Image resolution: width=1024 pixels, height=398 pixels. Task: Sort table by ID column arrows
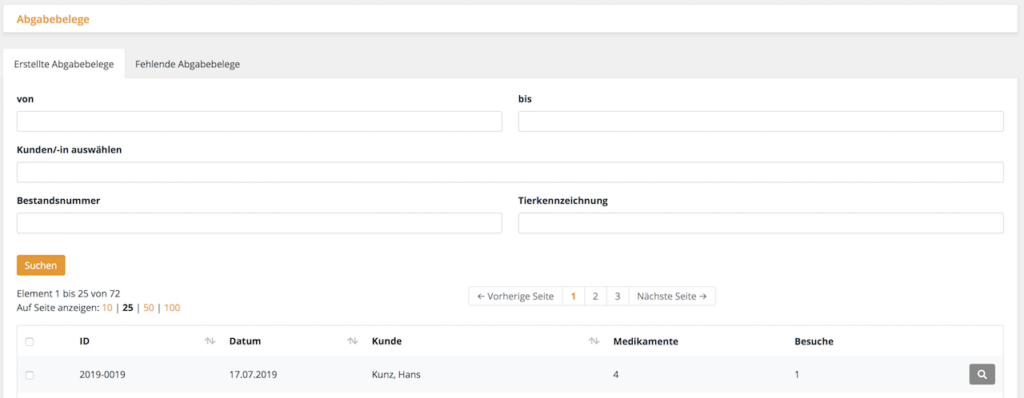pyautogui.click(x=210, y=341)
